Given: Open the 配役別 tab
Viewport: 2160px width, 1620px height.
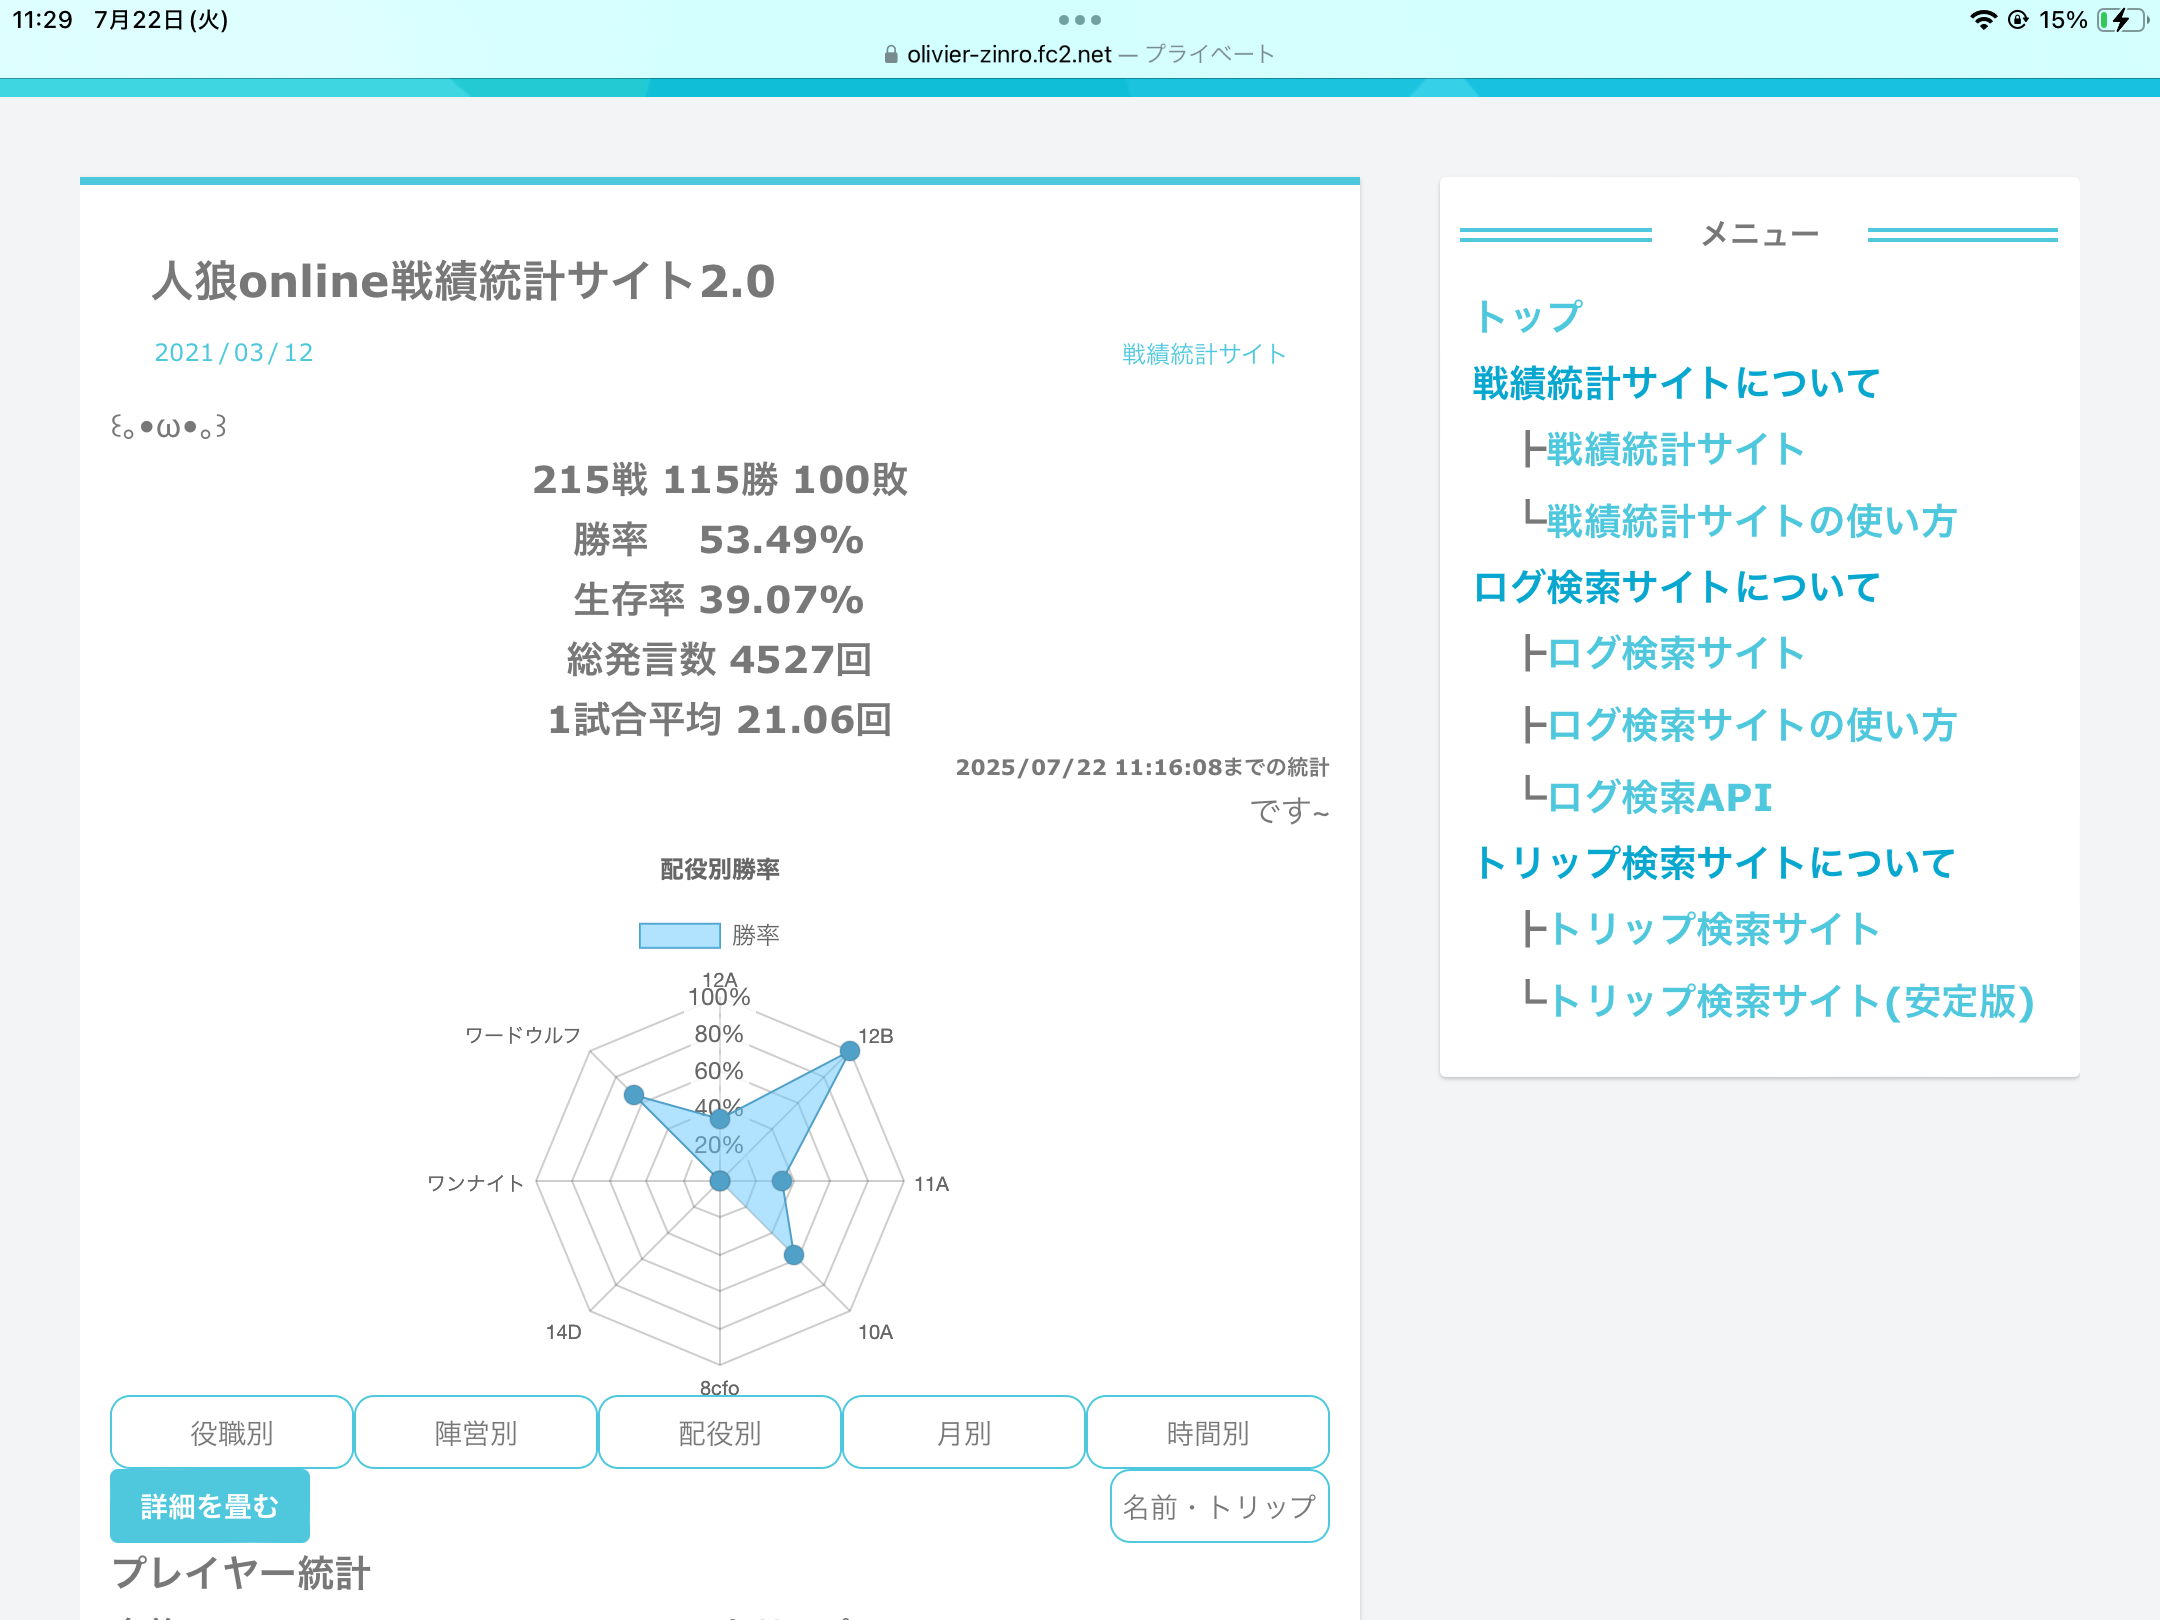Looking at the screenshot, I should (719, 1432).
